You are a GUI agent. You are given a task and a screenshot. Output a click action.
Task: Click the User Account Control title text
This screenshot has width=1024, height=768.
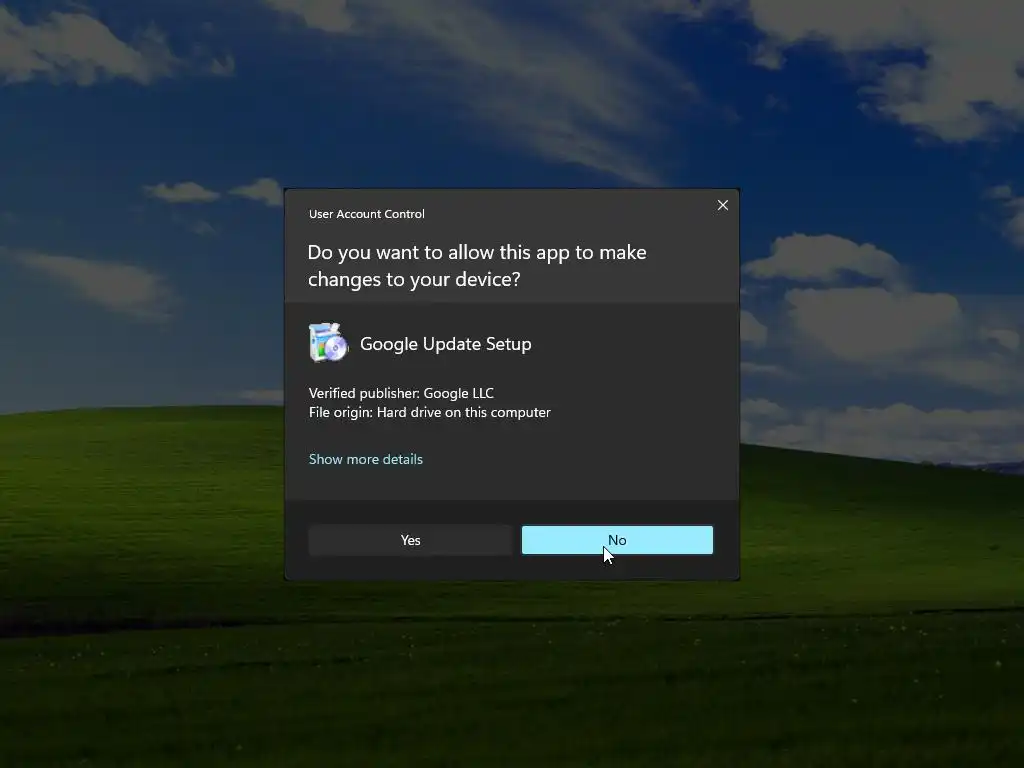(366, 214)
